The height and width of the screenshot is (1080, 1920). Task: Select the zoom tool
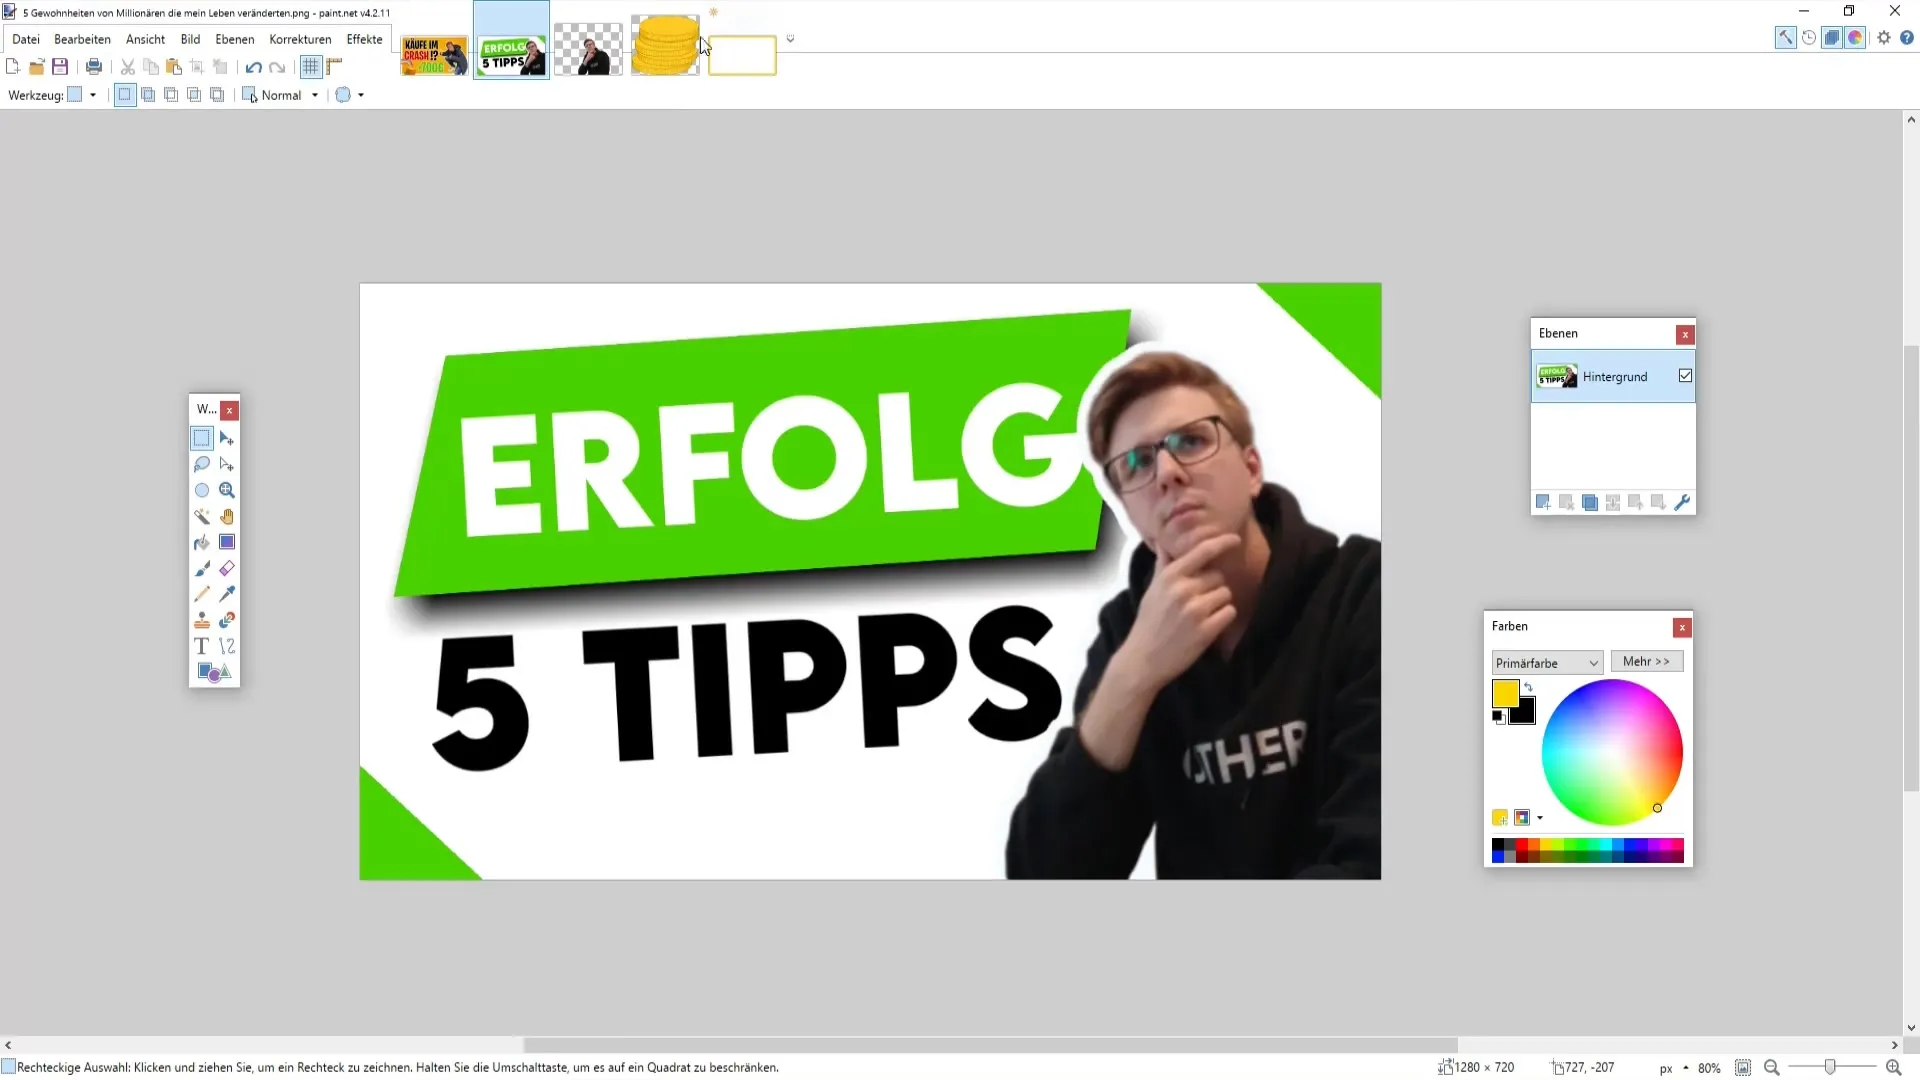(225, 491)
